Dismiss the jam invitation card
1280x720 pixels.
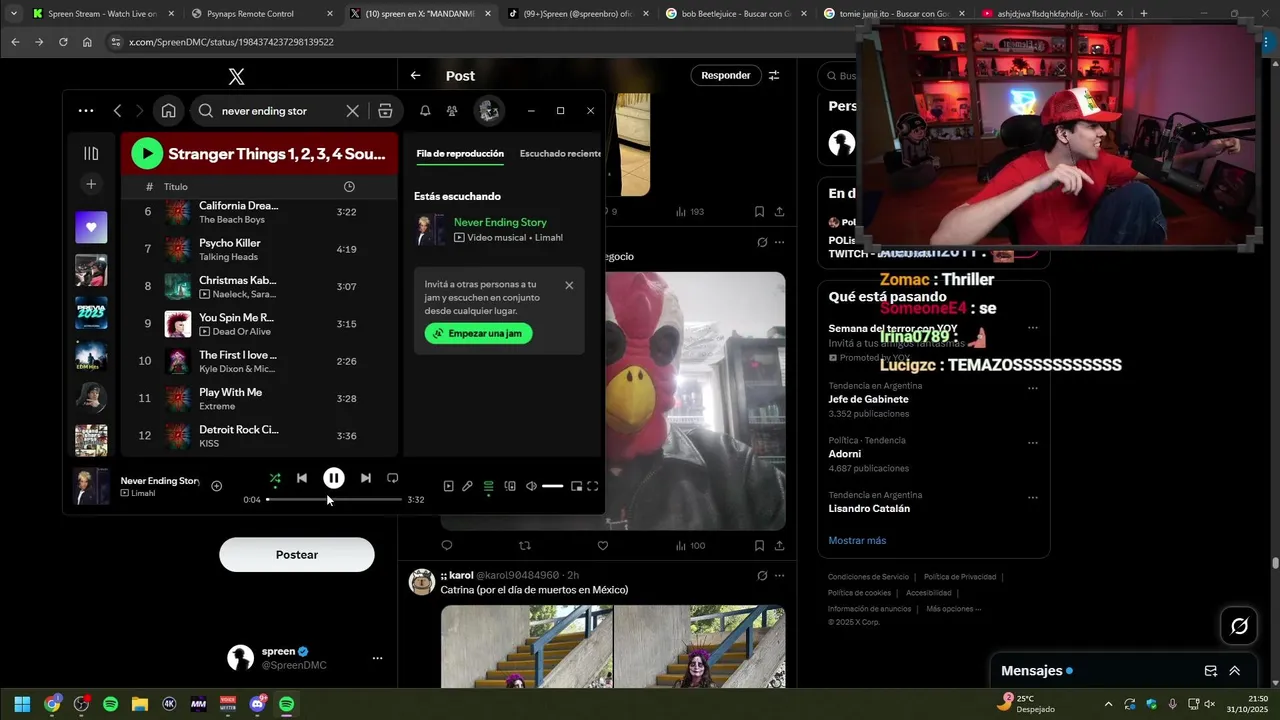tap(569, 285)
